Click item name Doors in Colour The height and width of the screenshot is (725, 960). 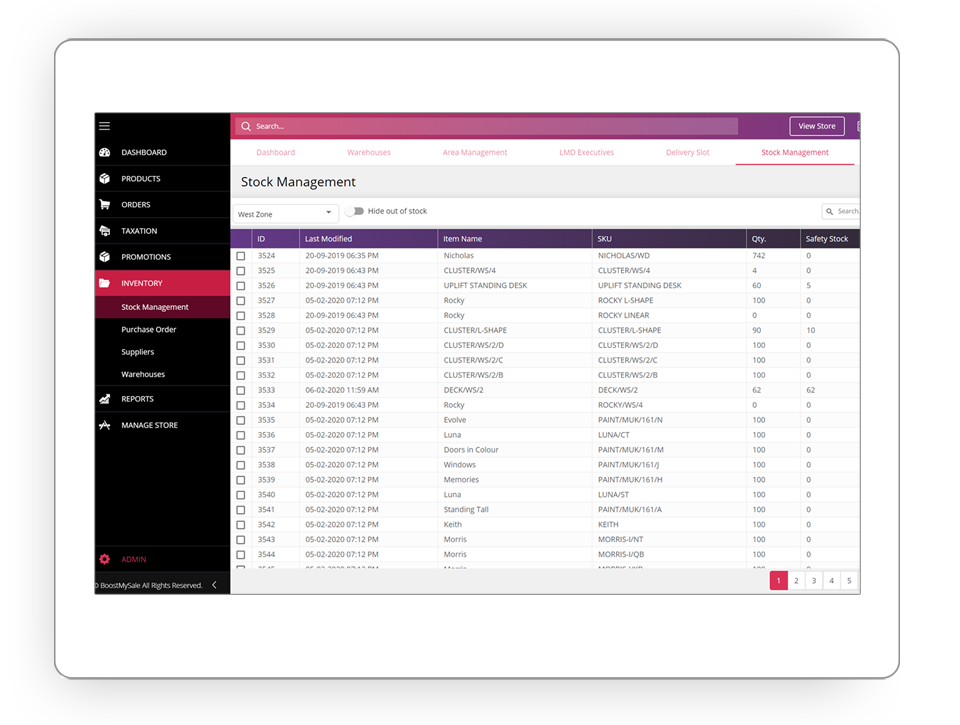point(471,450)
